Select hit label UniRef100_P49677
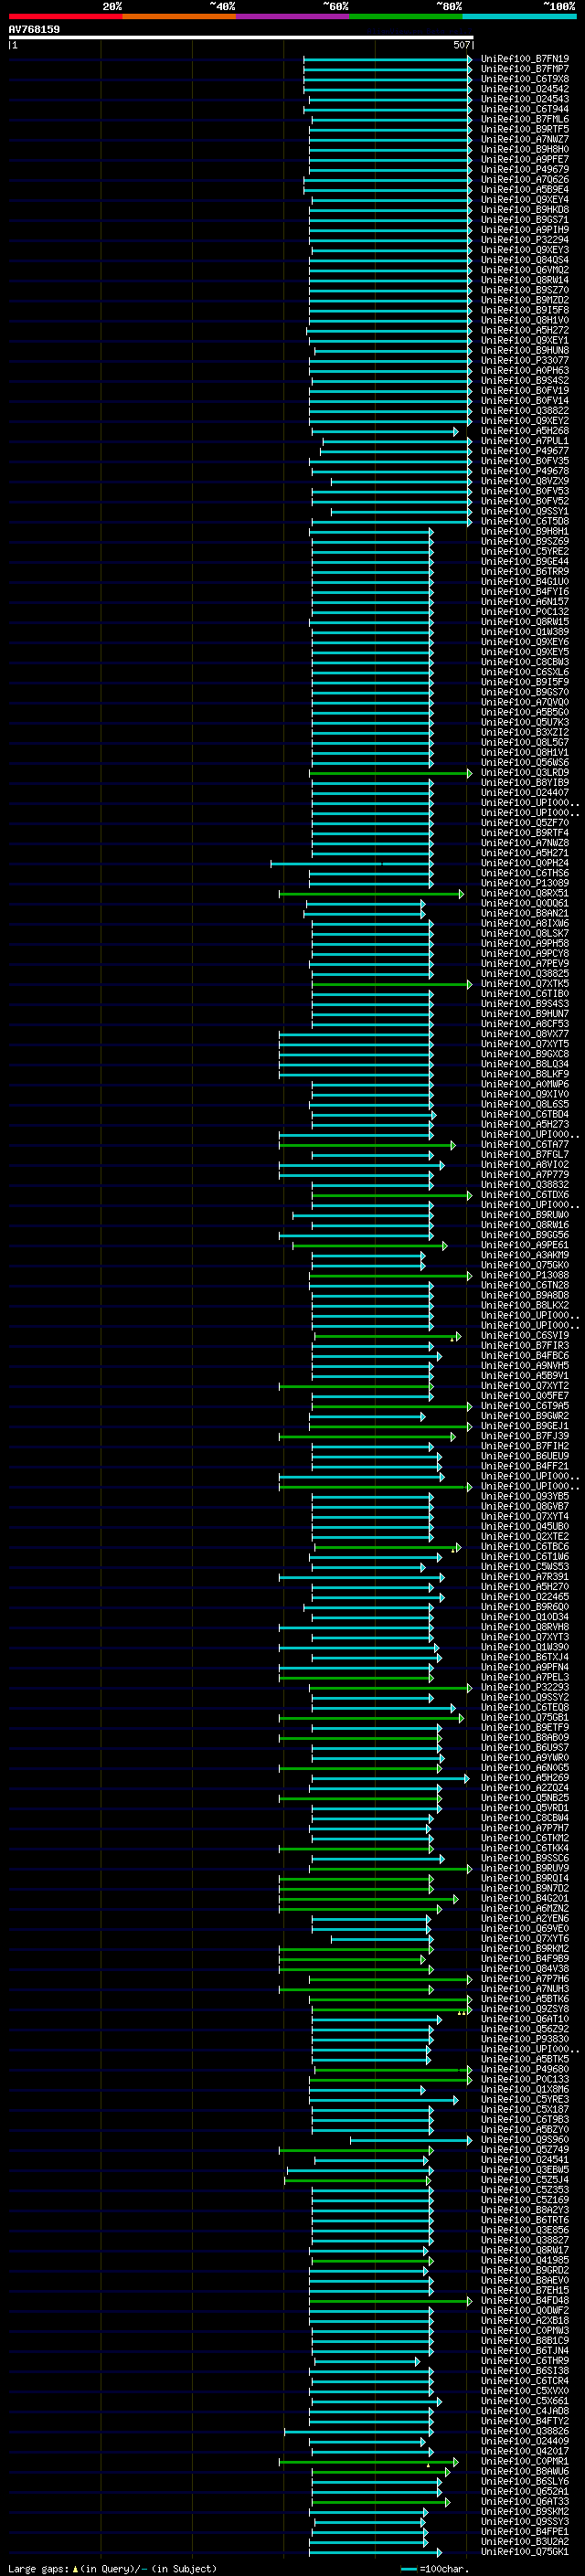The height and width of the screenshot is (2576, 585). tap(525, 451)
